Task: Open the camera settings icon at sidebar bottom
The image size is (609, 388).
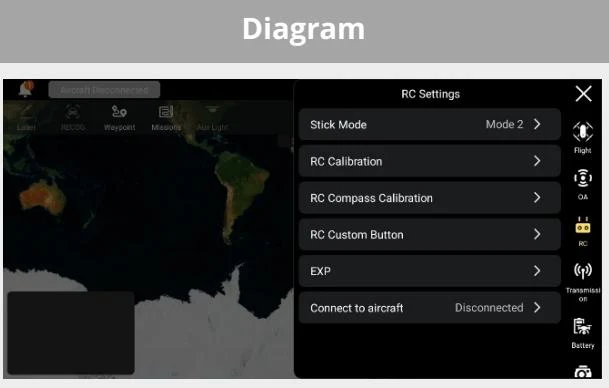Action: tap(583, 372)
